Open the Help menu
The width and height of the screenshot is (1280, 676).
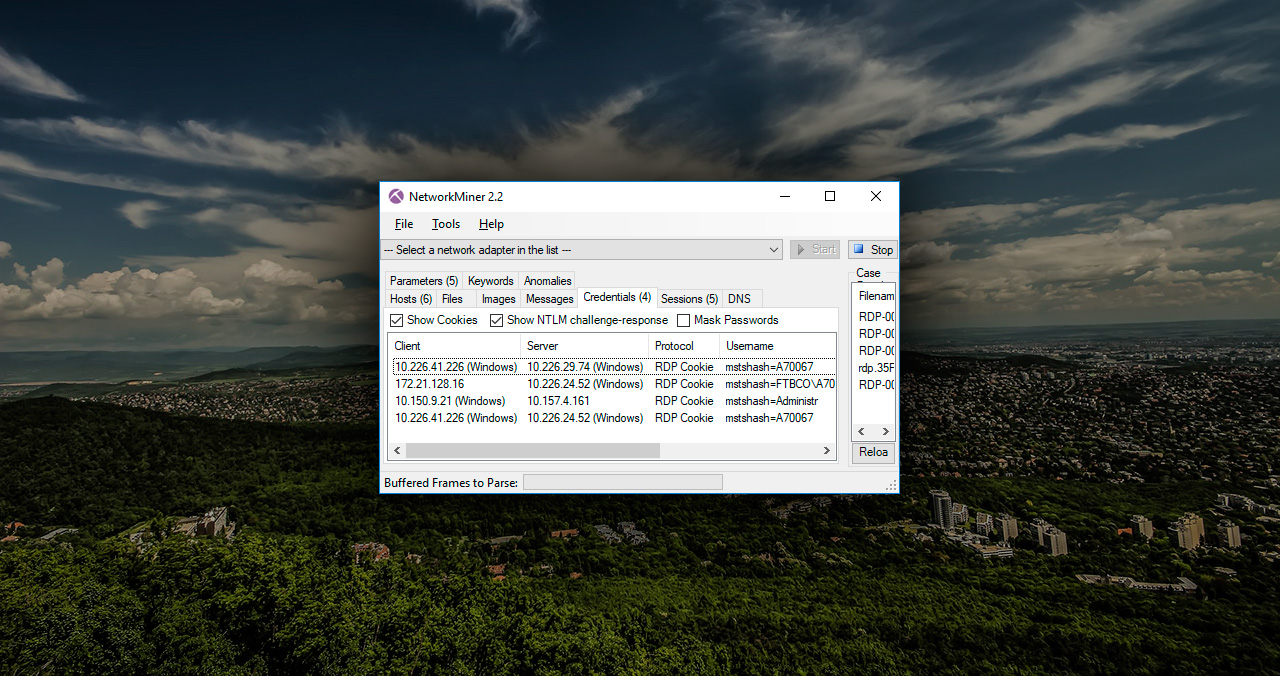click(x=491, y=223)
